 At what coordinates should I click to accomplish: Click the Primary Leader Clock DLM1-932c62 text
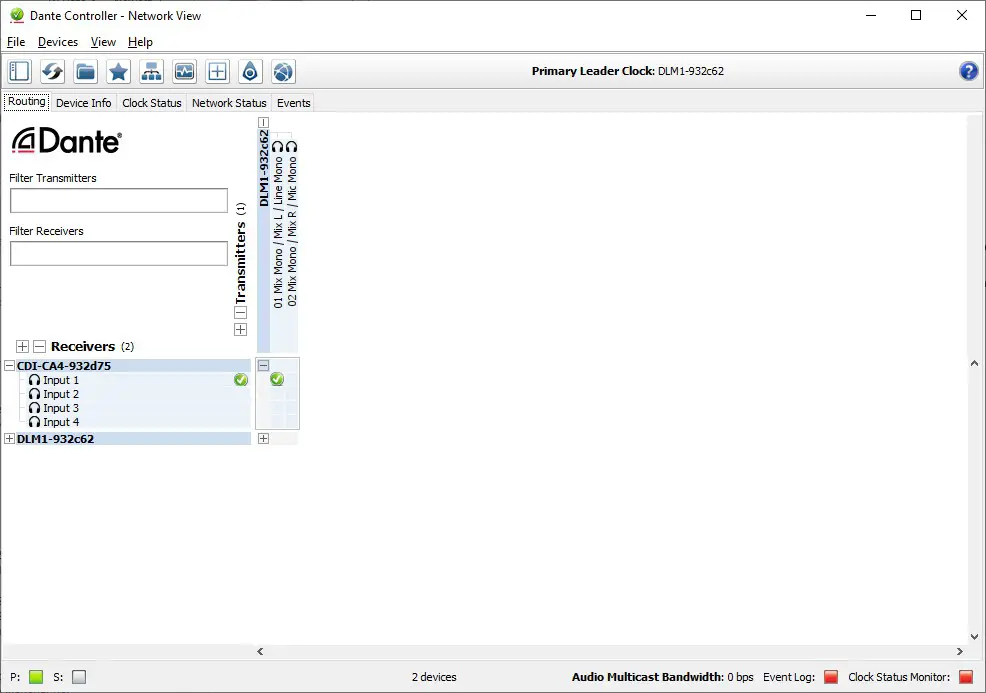(628, 71)
